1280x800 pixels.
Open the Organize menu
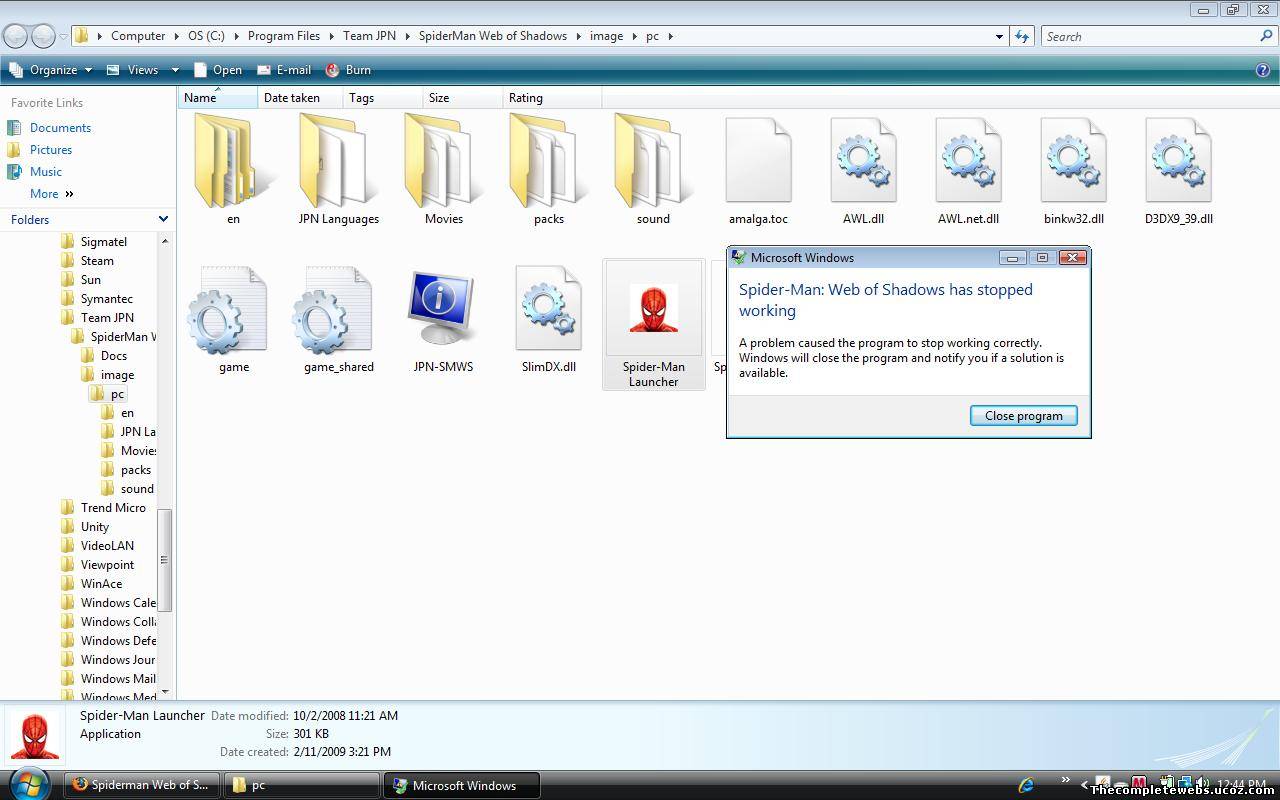(50, 70)
